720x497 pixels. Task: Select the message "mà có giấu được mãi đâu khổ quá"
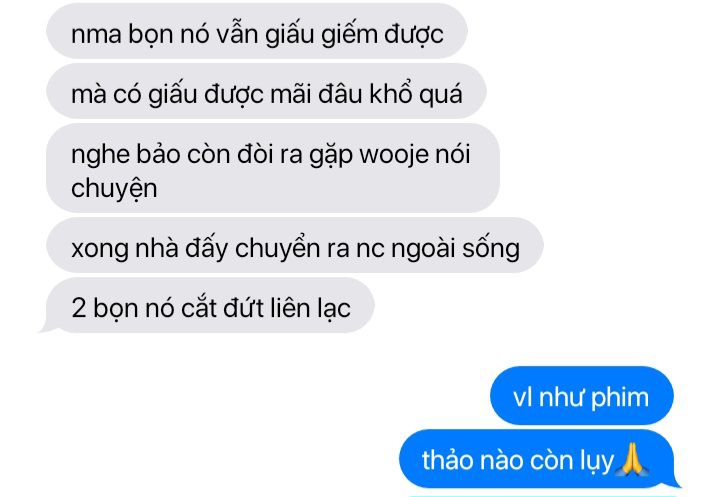266,91
